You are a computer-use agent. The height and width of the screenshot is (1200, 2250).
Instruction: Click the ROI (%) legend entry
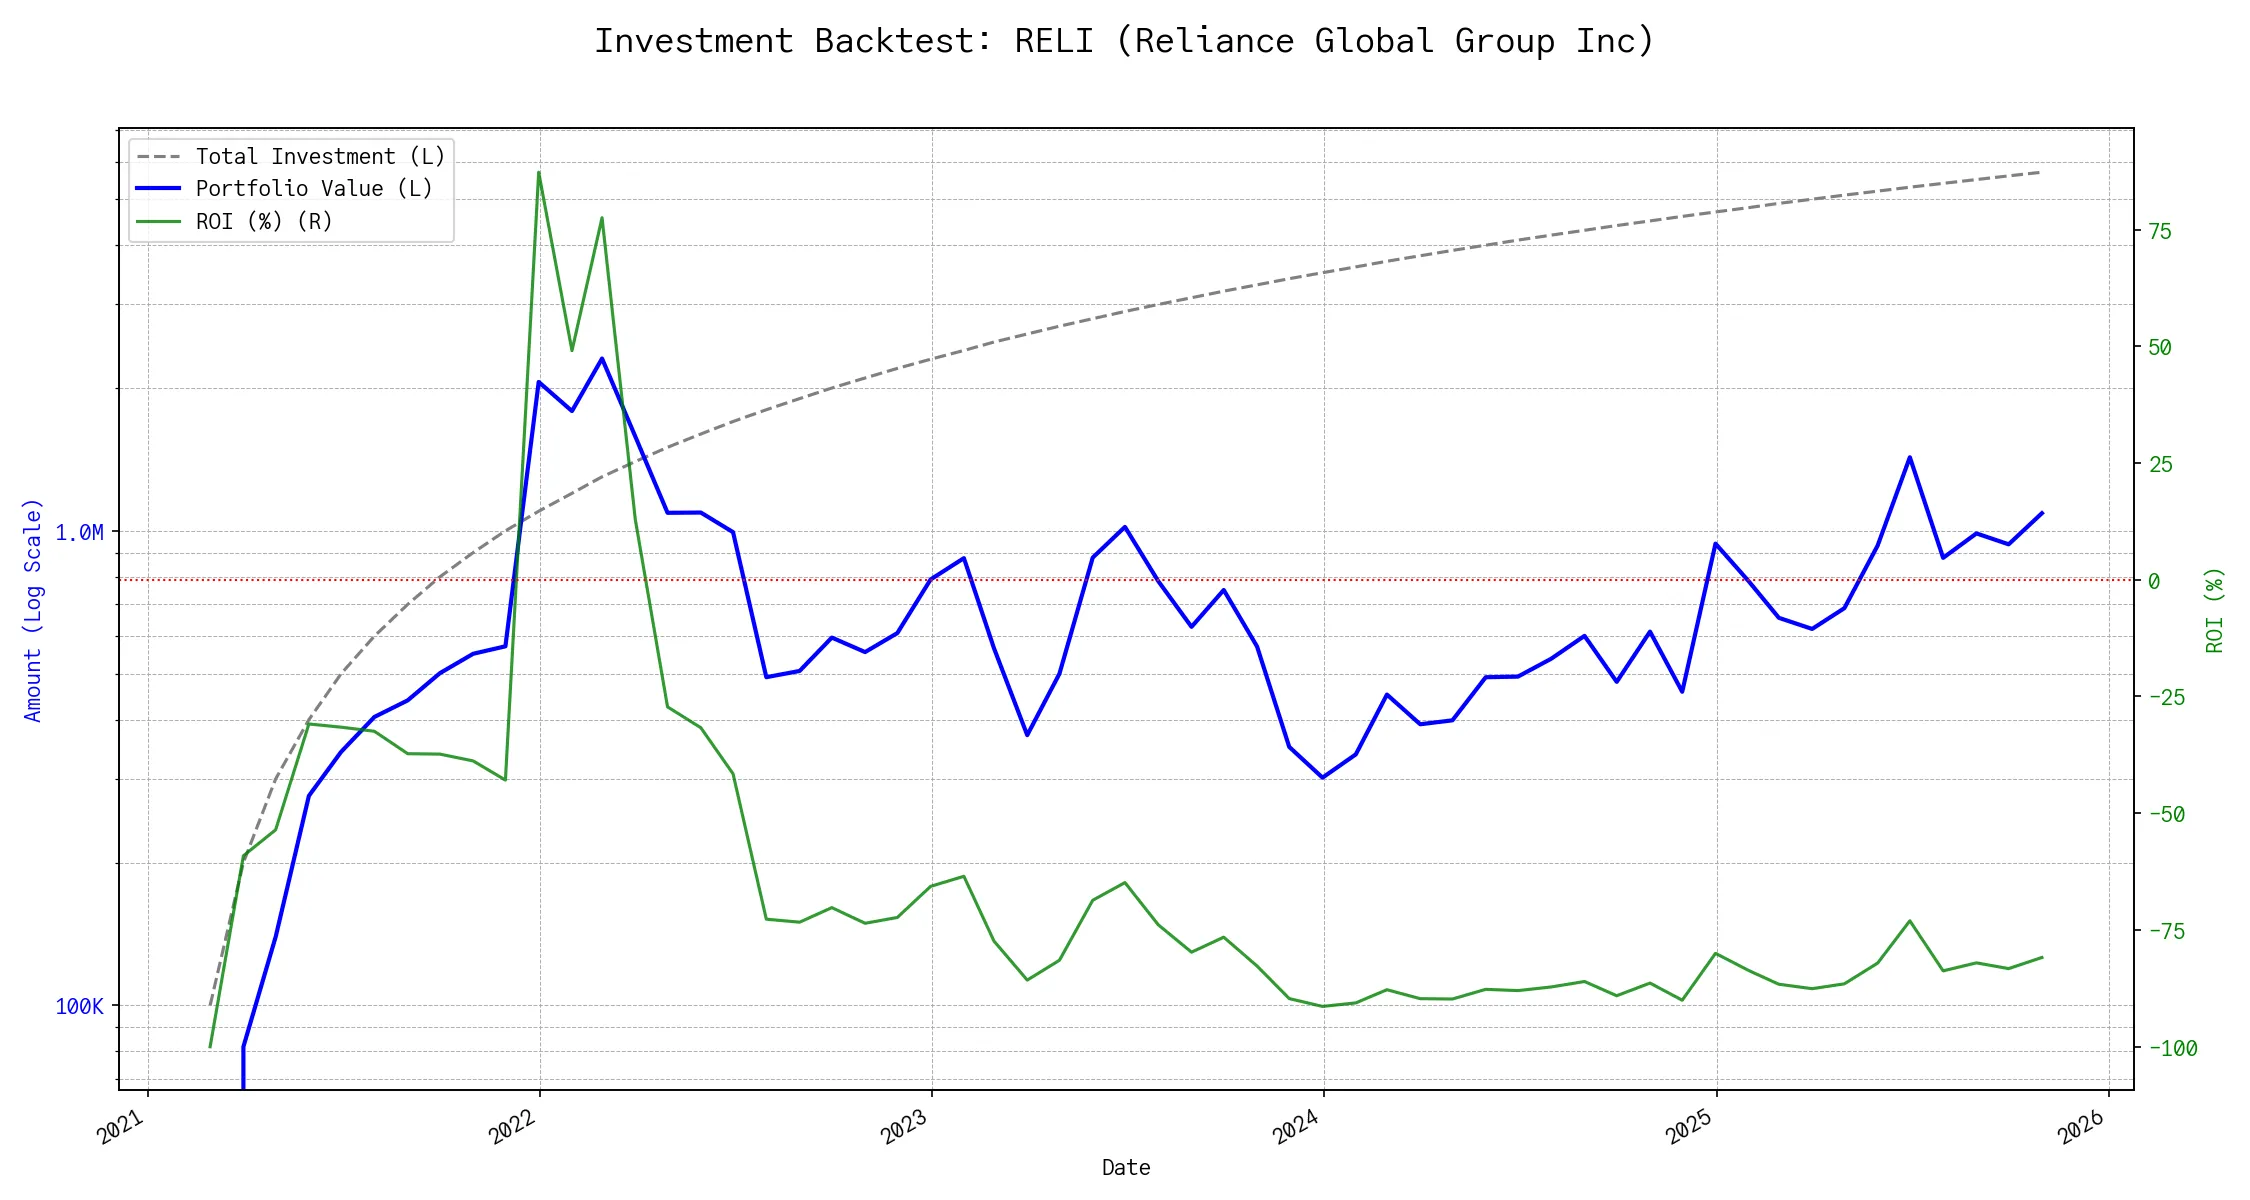(x=264, y=221)
